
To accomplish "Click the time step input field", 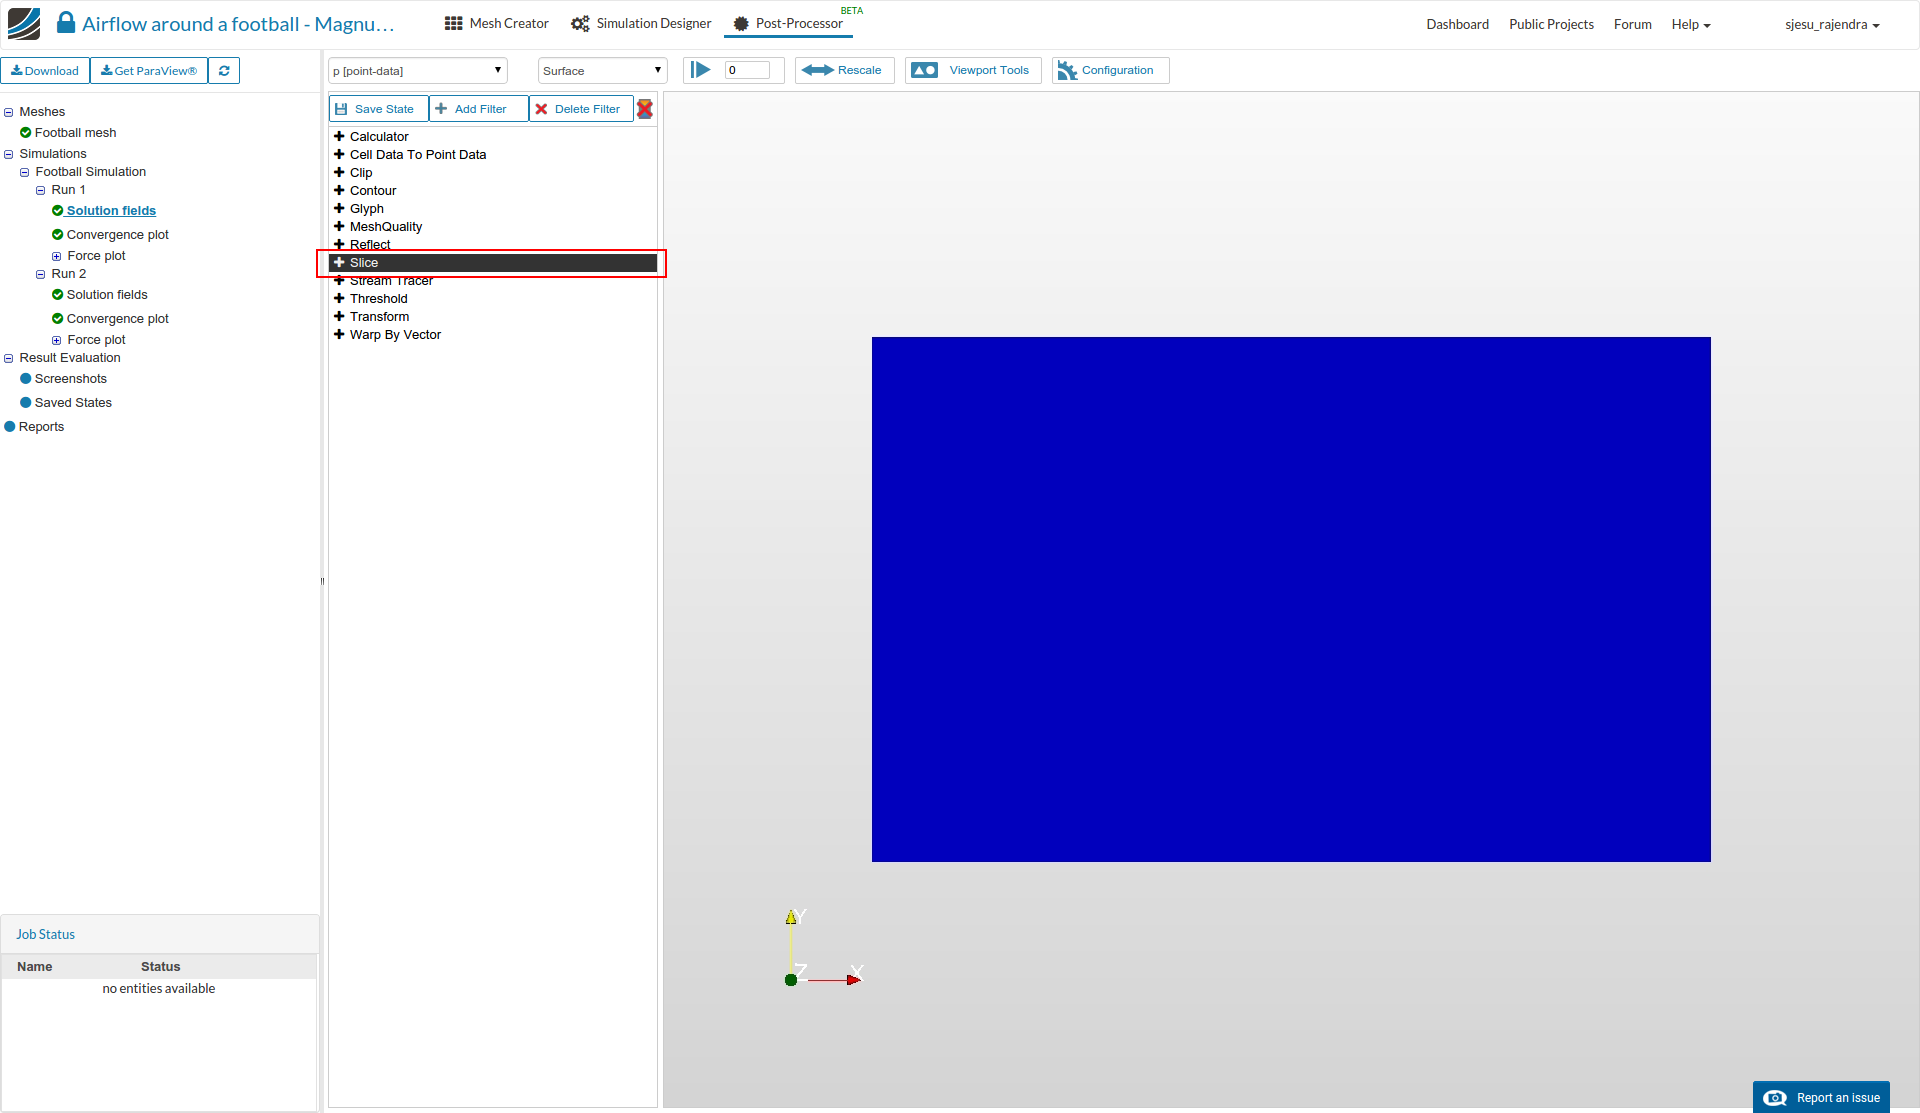I will pyautogui.click(x=747, y=70).
